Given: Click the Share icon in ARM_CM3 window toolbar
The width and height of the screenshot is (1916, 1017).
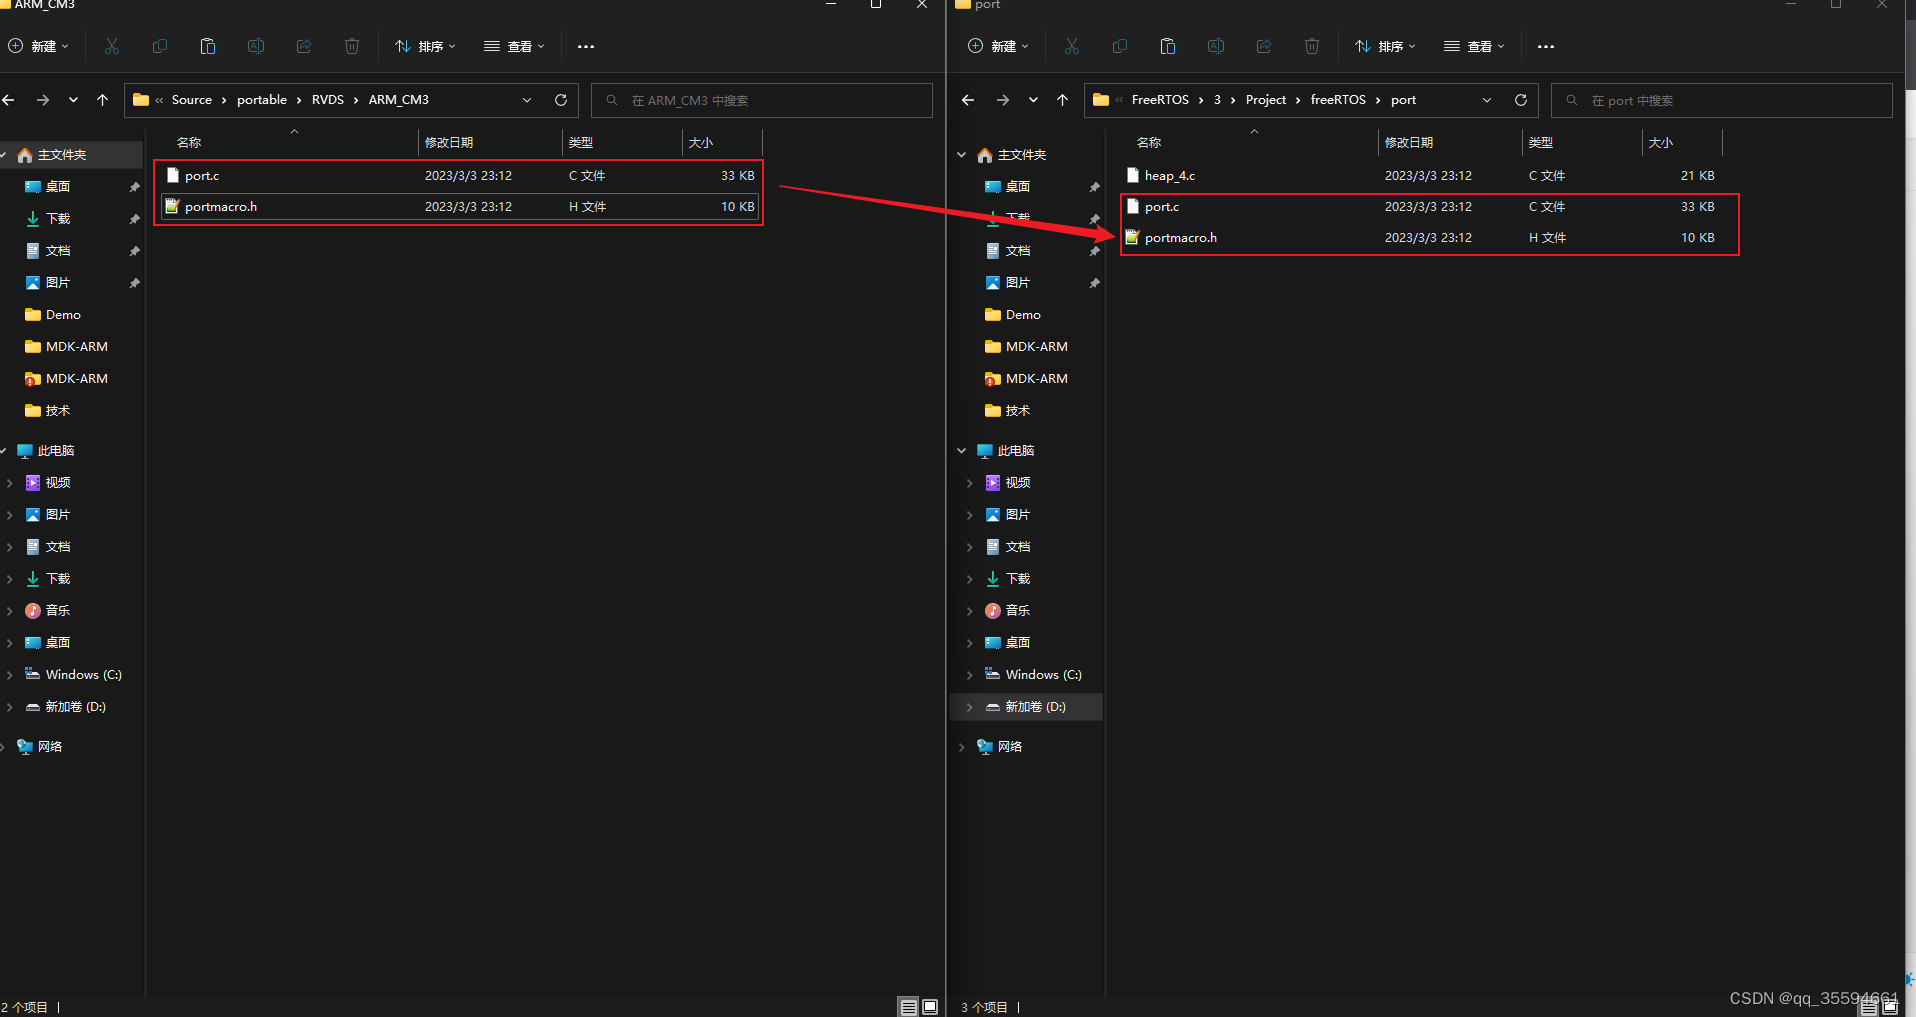Looking at the screenshot, I should coord(304,46).
